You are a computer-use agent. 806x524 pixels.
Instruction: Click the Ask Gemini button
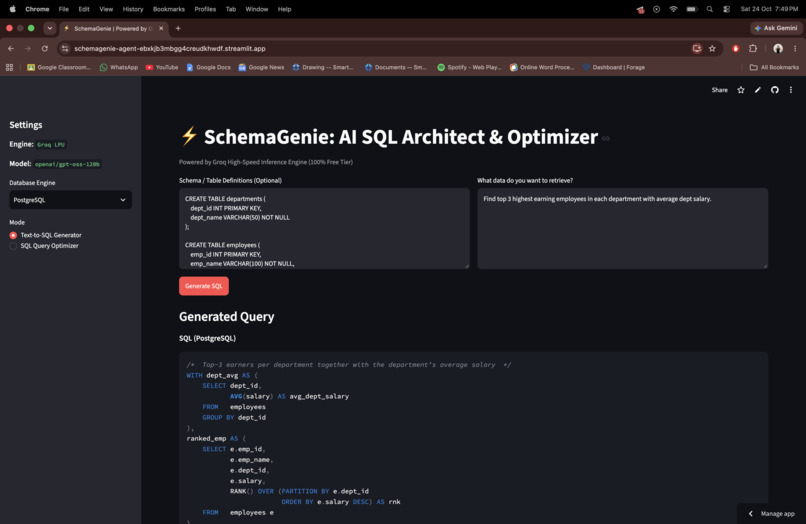[776, 28]
